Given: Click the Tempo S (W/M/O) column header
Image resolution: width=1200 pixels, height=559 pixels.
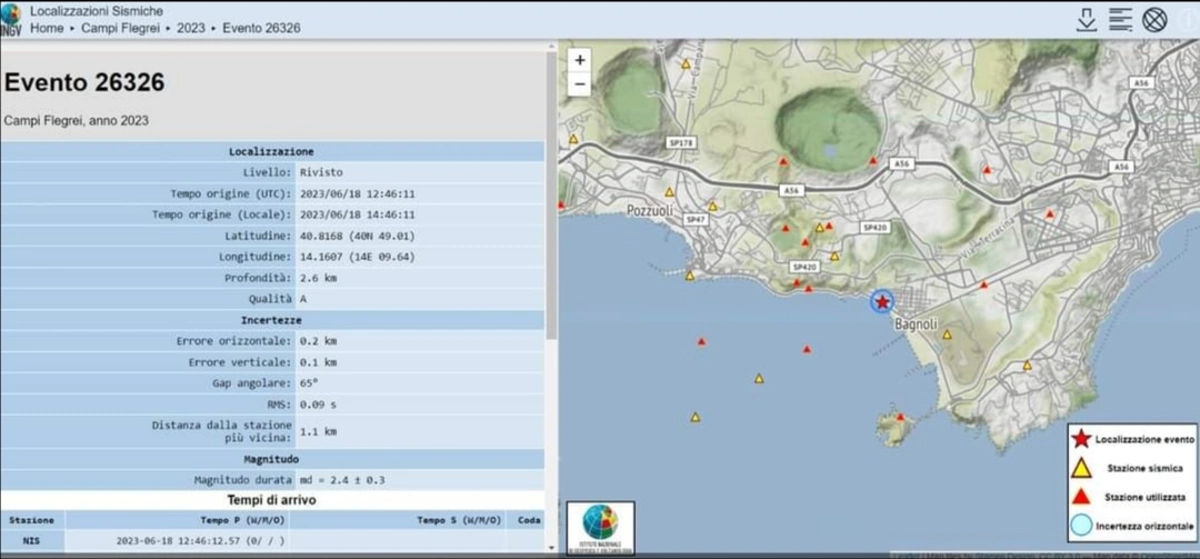Looking at the screenshot, I should [x=398, y=520].
